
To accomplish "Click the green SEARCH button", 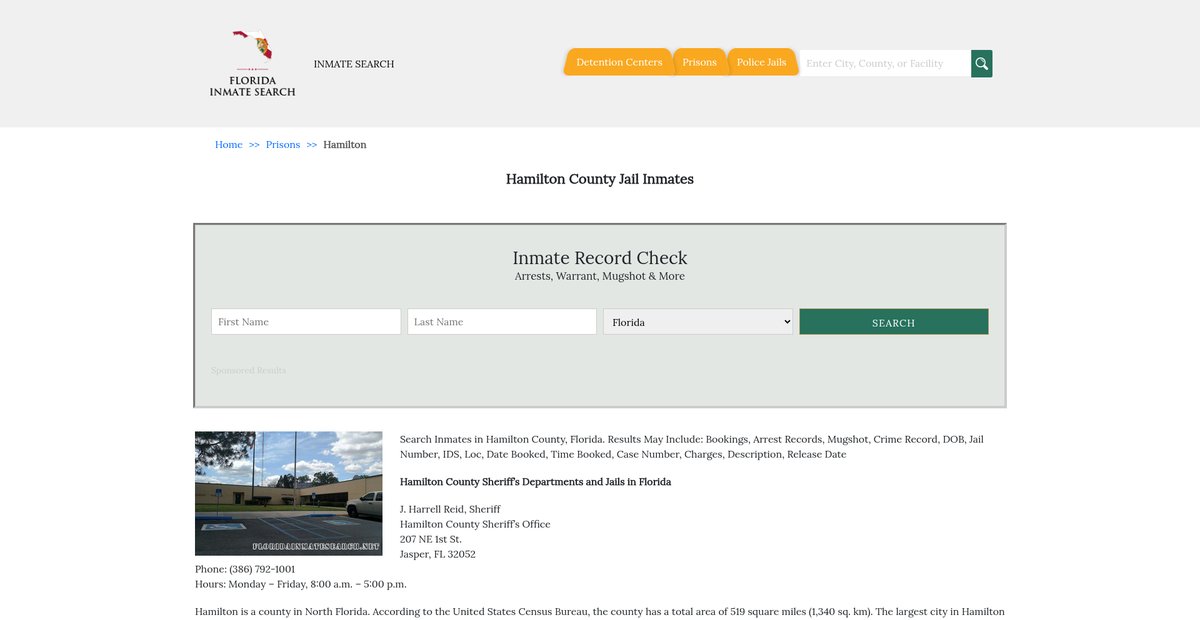I will (x=894, y=322).
